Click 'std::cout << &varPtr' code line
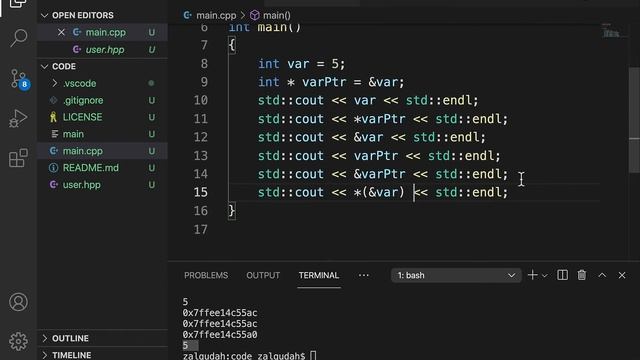Viewport: 640px width, 360px height. (x=383, y=174)
